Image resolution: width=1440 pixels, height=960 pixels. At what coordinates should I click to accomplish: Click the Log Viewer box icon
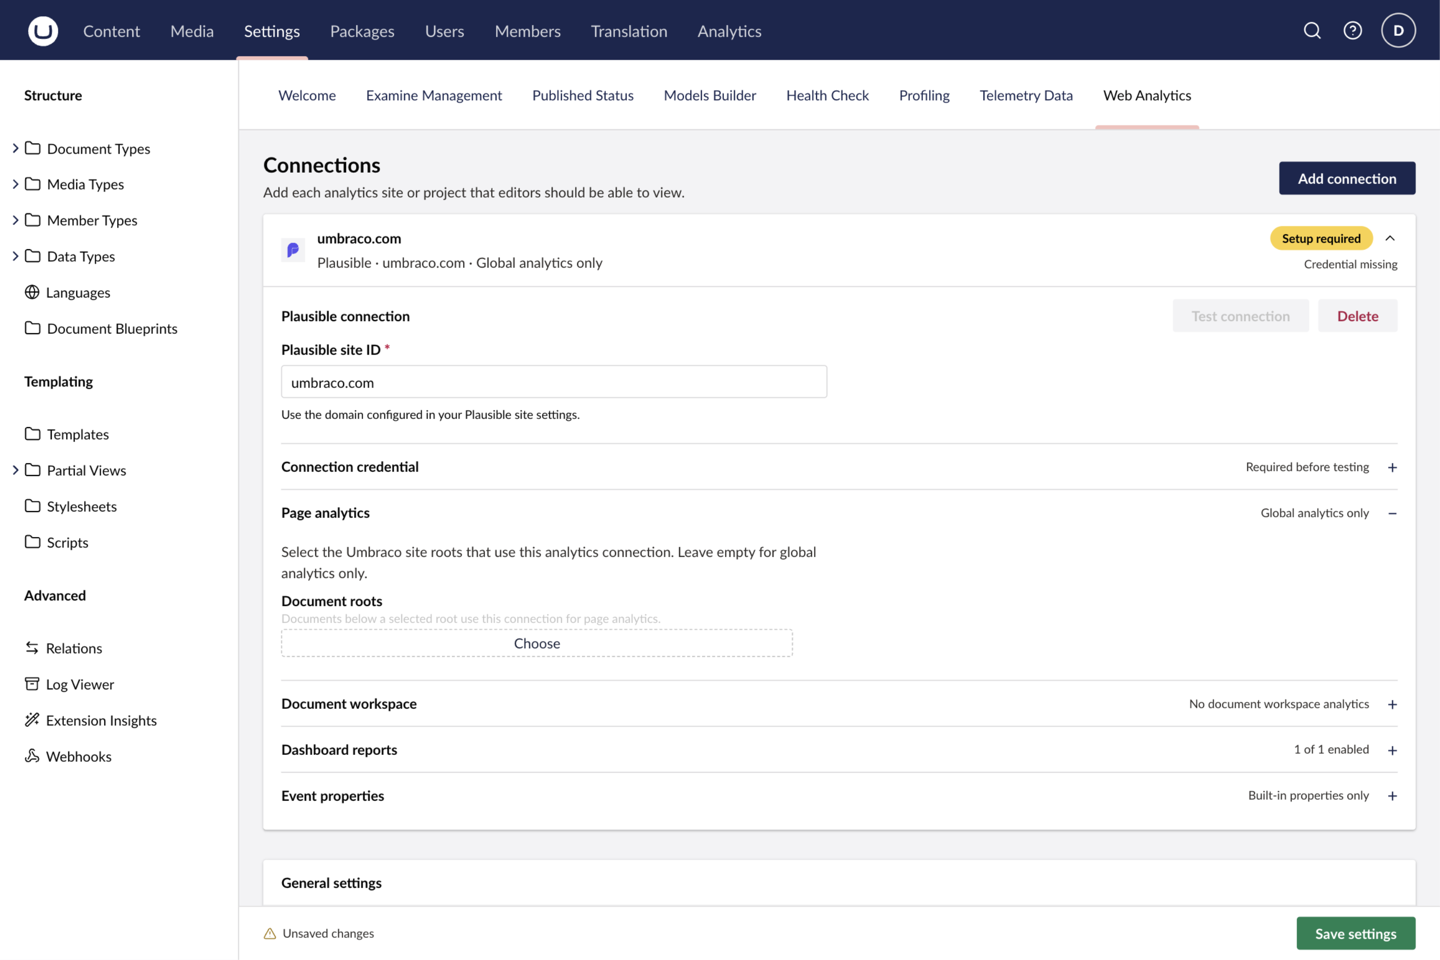32,684
